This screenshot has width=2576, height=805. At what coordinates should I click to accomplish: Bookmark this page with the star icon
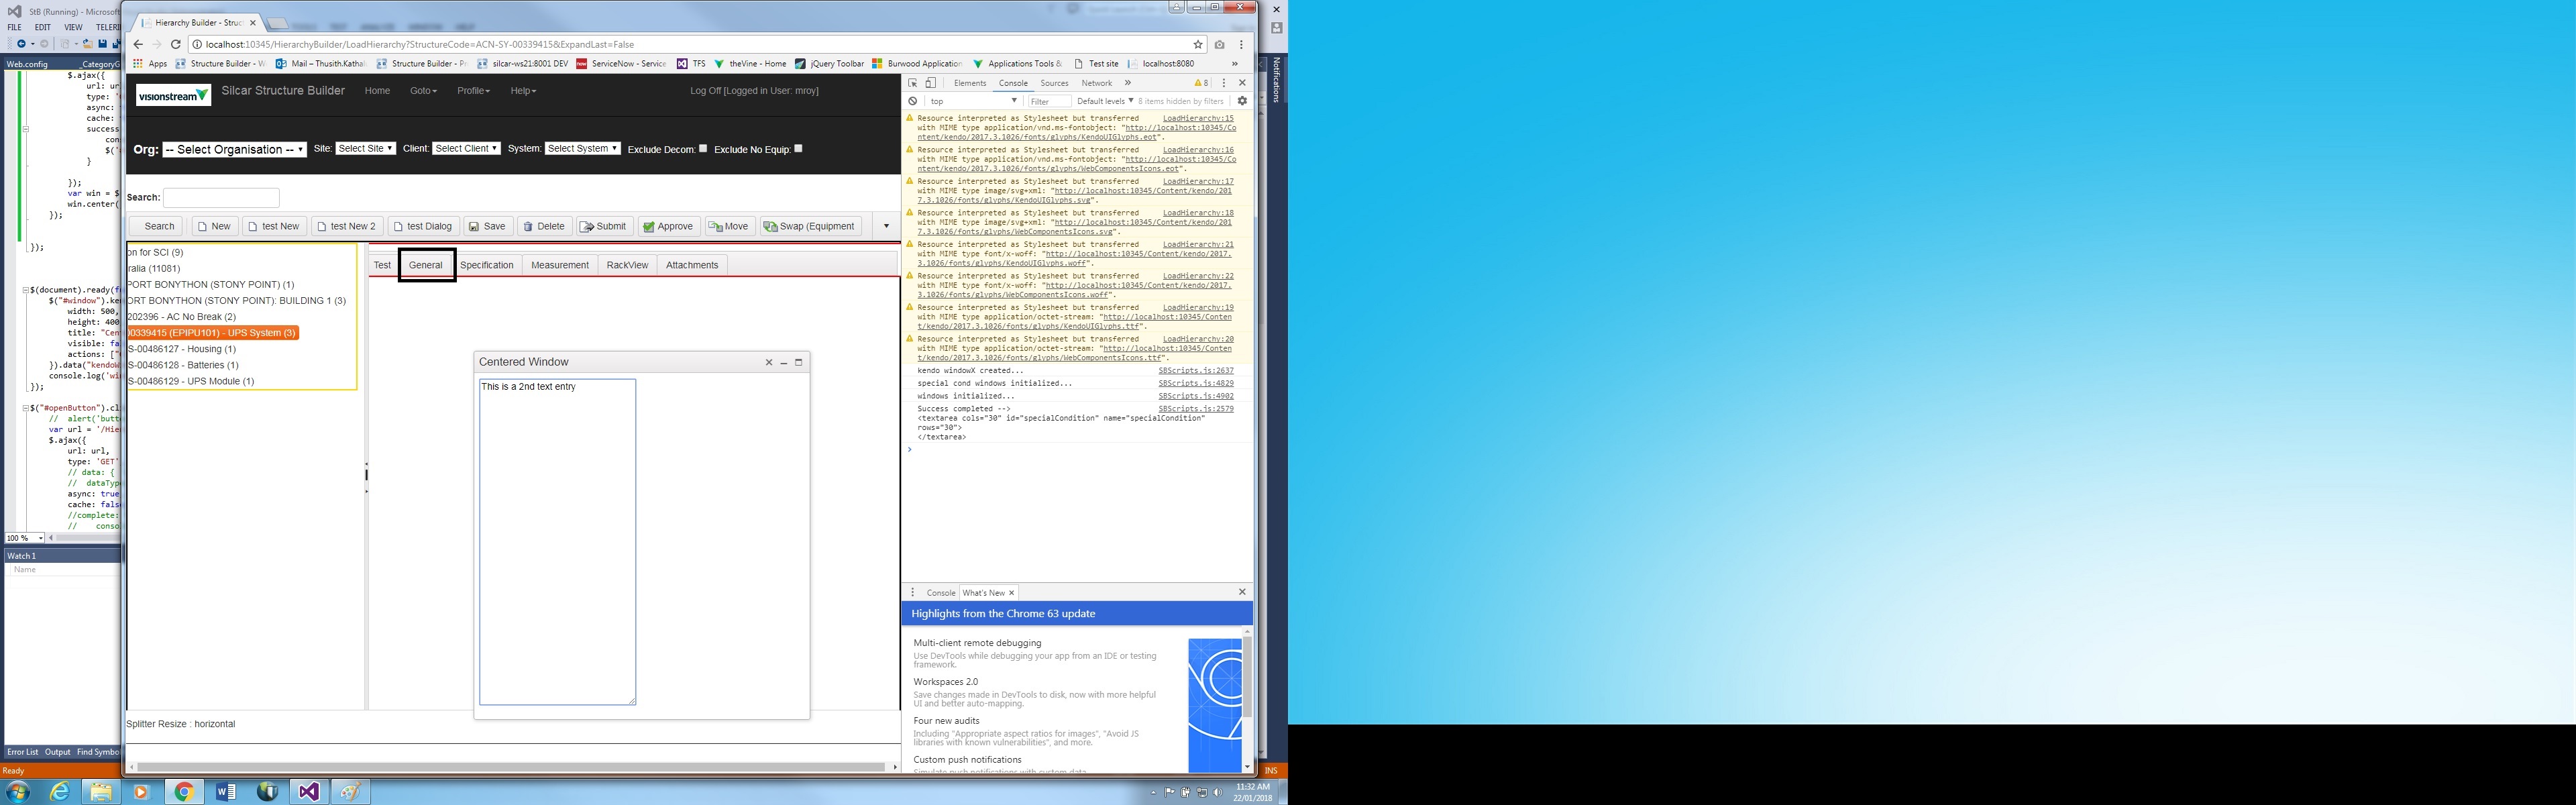point(1197,44)
